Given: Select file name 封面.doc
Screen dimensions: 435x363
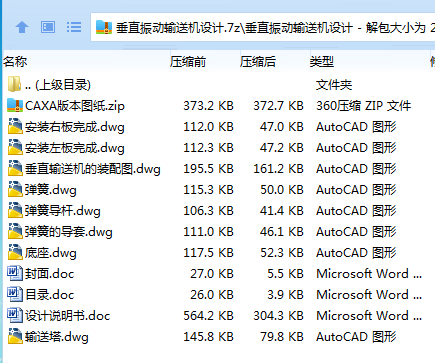Looking at the screenshot, I should coord(49,274).
